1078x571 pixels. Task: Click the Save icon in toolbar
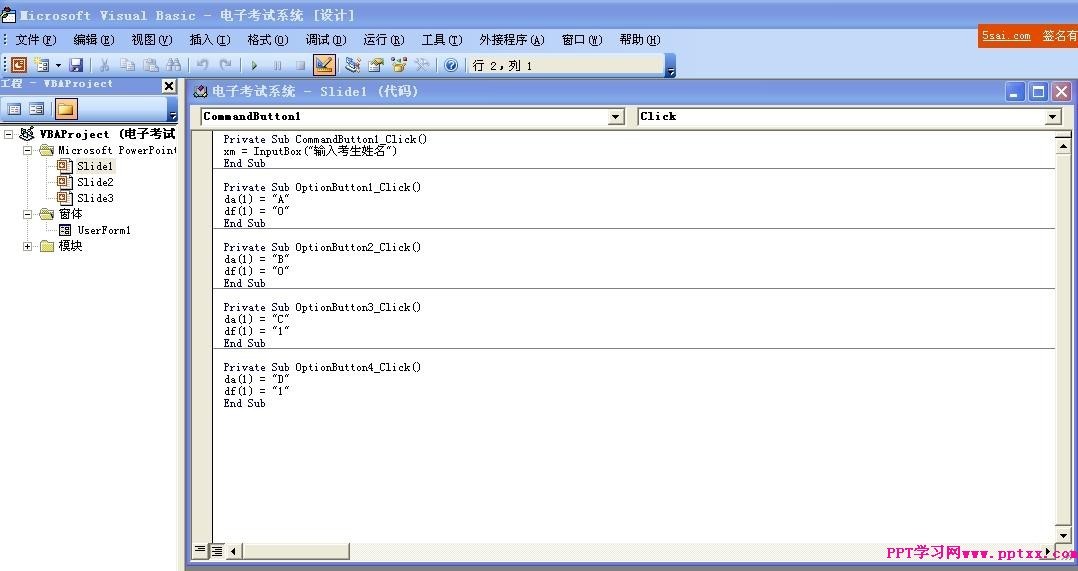(x=76, y=65)
